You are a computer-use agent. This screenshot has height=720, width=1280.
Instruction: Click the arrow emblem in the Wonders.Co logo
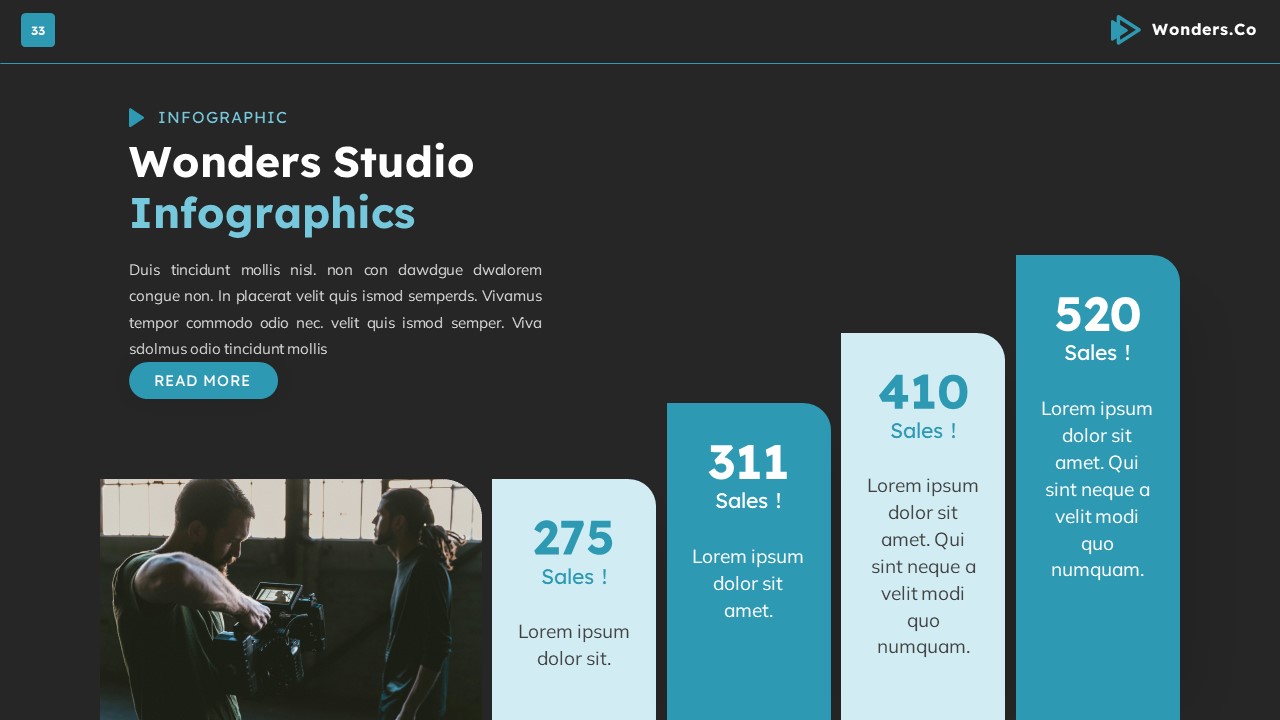(1125, 30)
